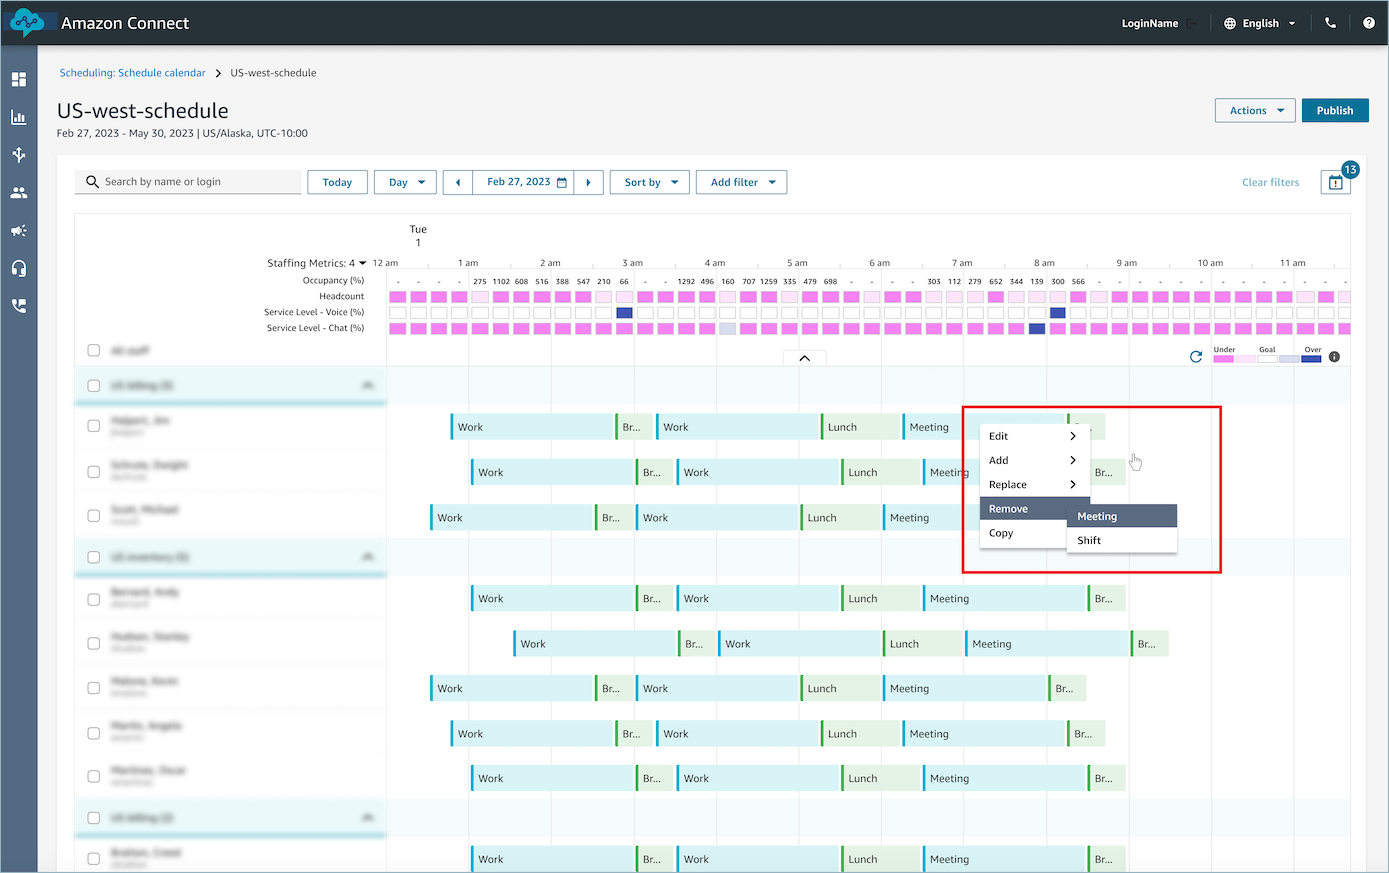
Task: Open the analytics bar chart sidebar icon
Action: pyautogui.click(x=19, y=117)
